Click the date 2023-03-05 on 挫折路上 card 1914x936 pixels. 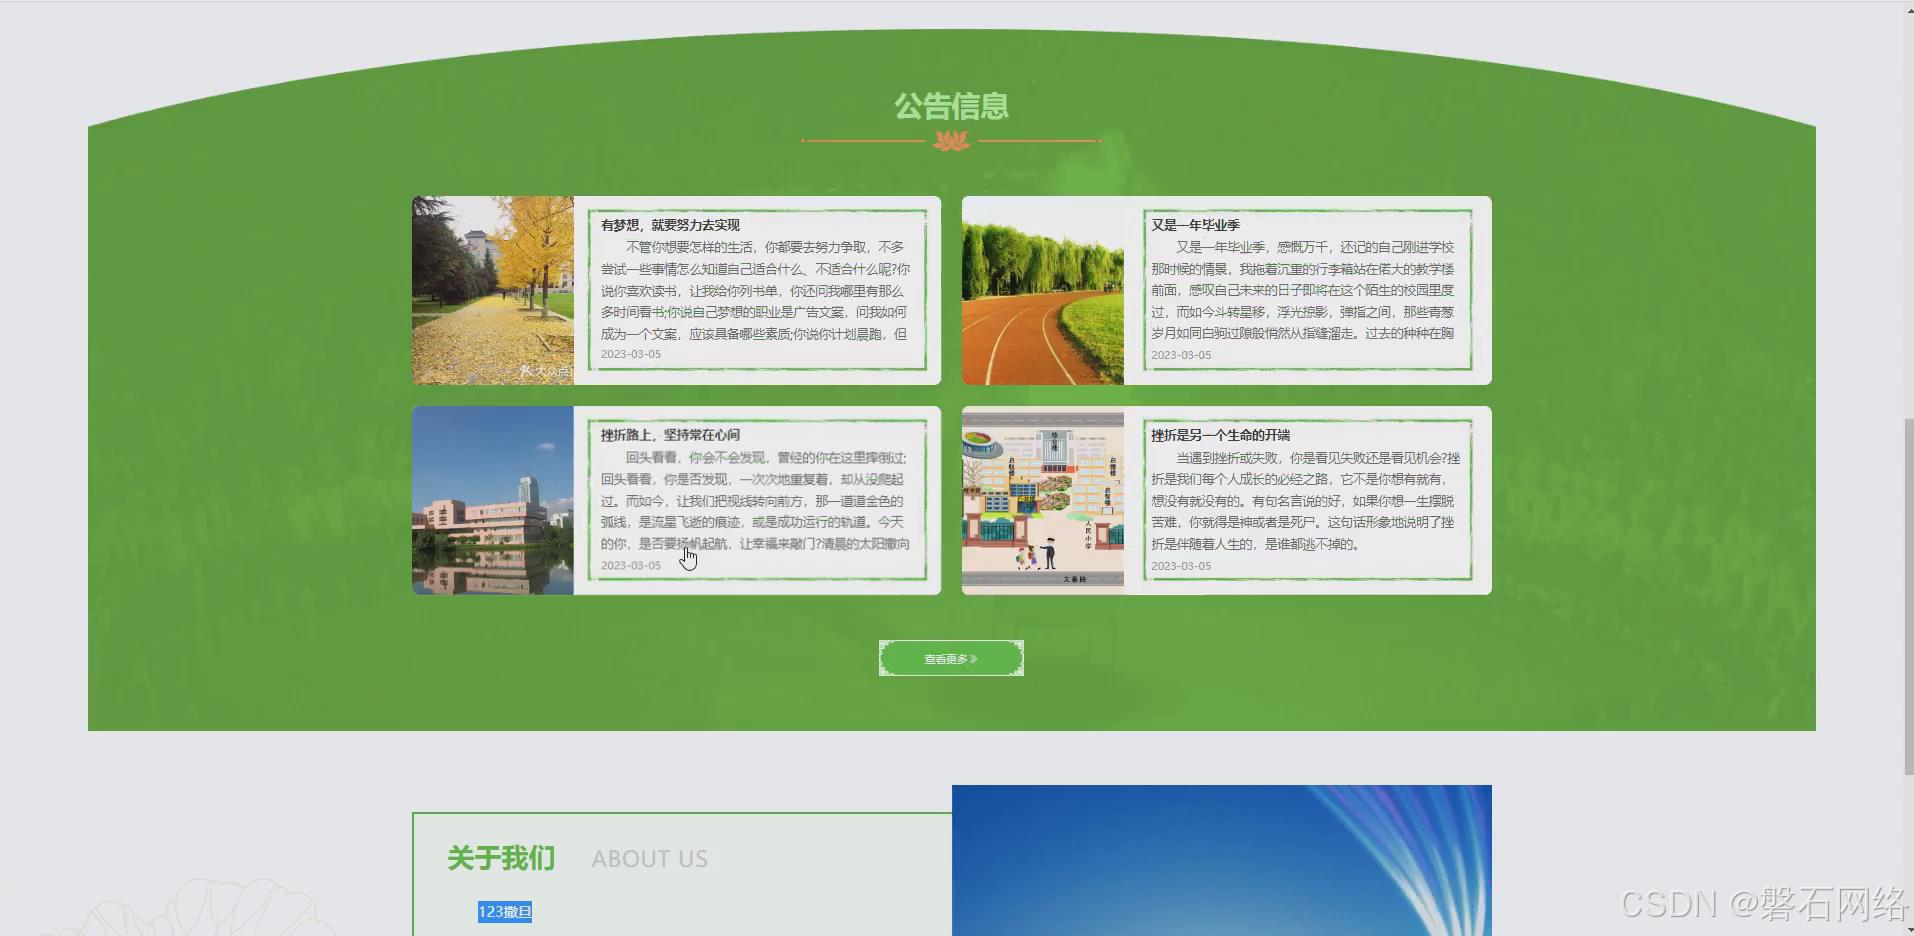pos(629,564)
